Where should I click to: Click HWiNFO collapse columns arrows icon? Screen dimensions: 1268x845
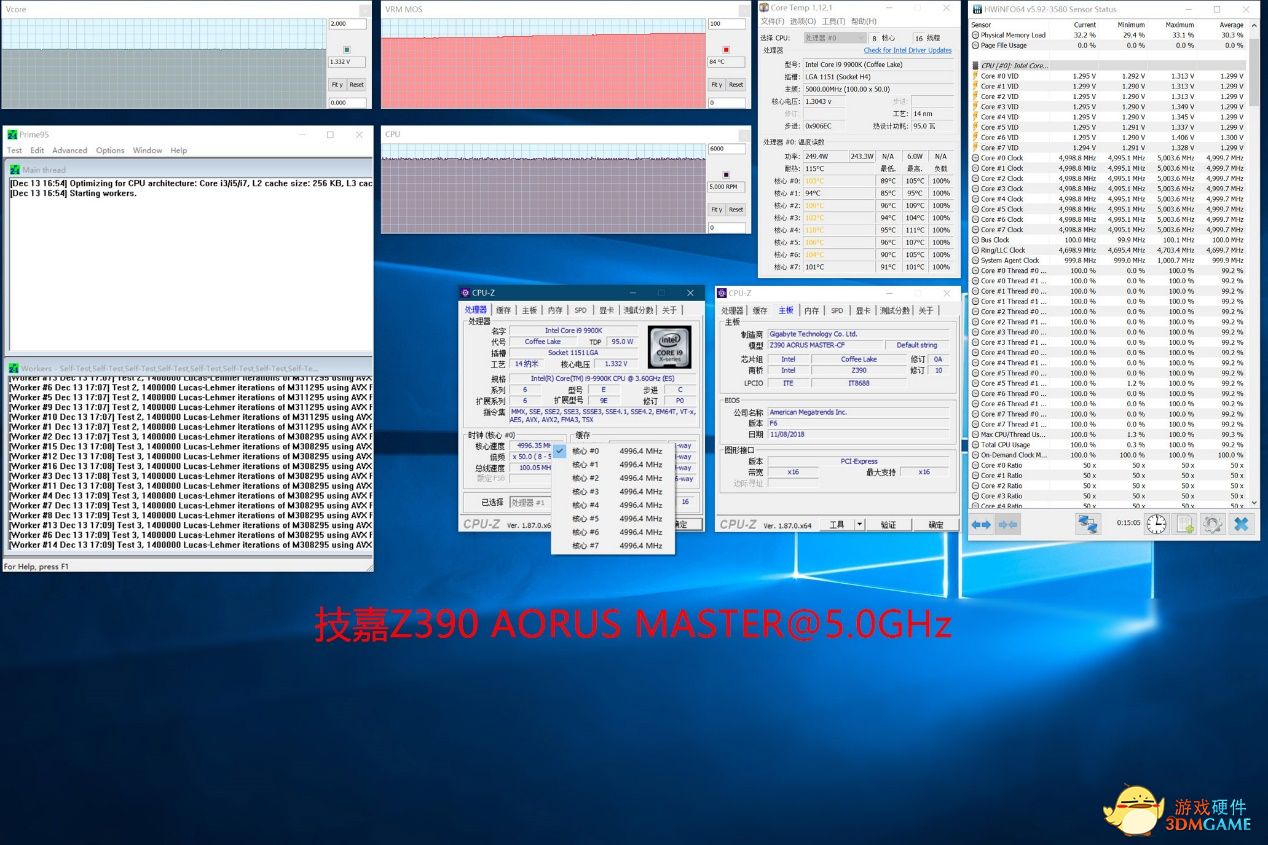tap(1008, 524)
